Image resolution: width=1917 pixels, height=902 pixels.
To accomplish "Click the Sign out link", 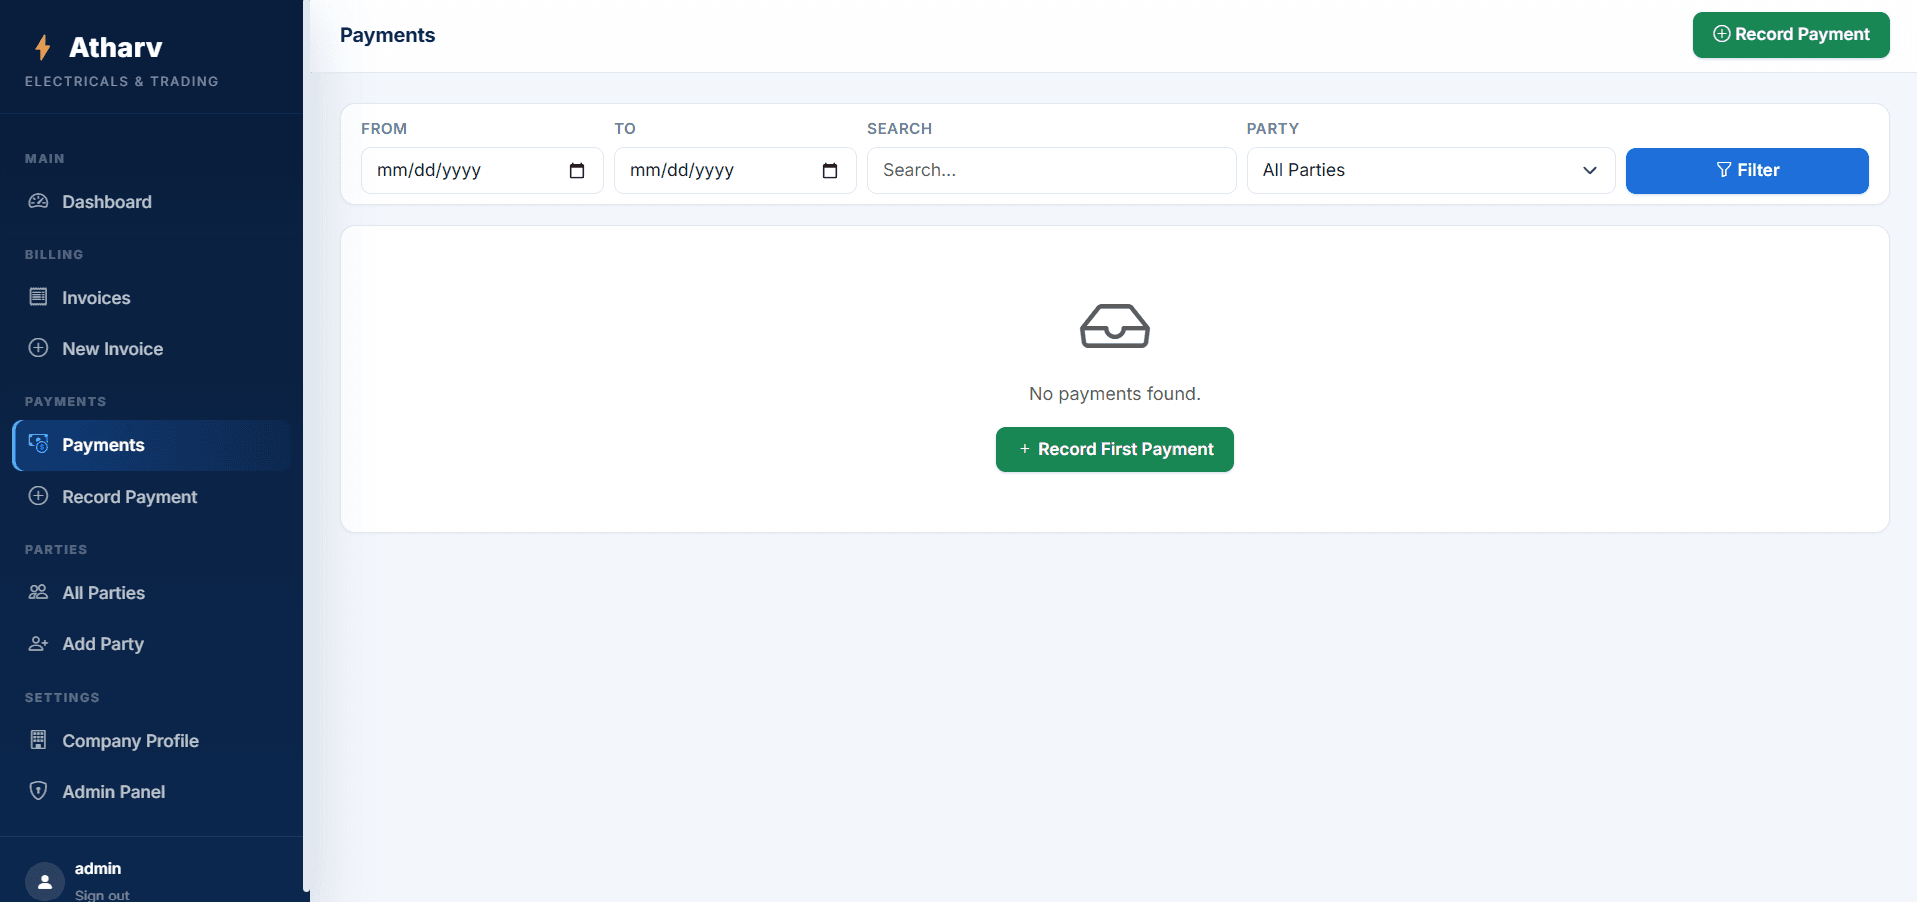I will coord(102,895).
